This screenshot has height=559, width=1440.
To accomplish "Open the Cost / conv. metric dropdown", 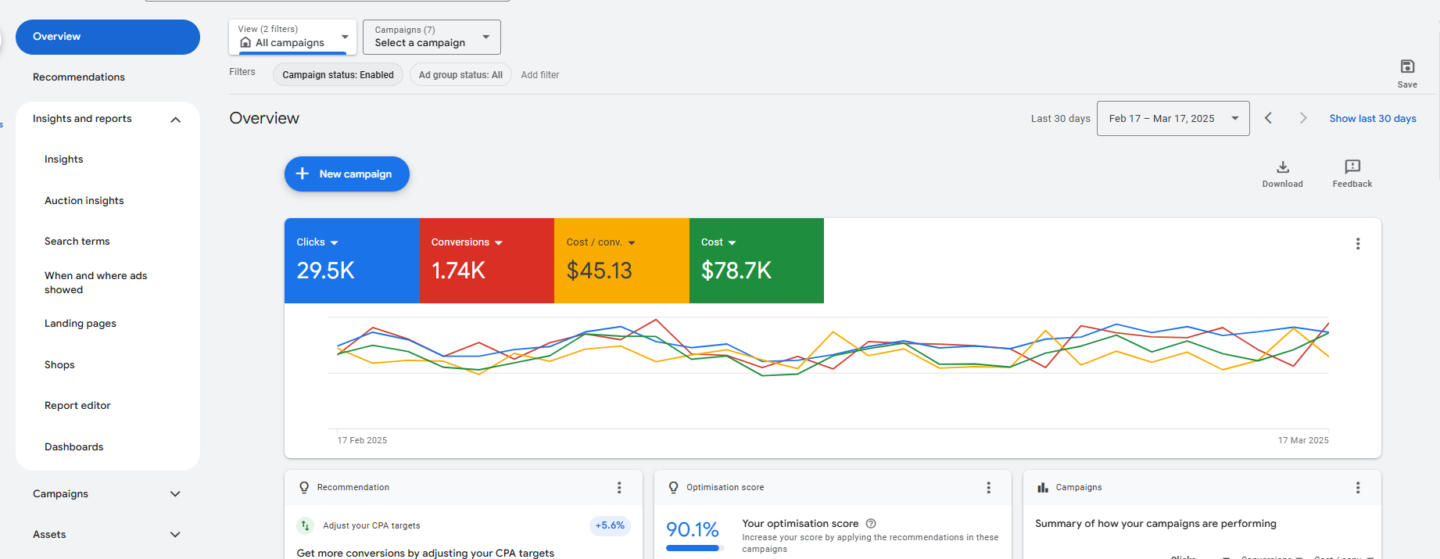I will (x=633, y=243).
